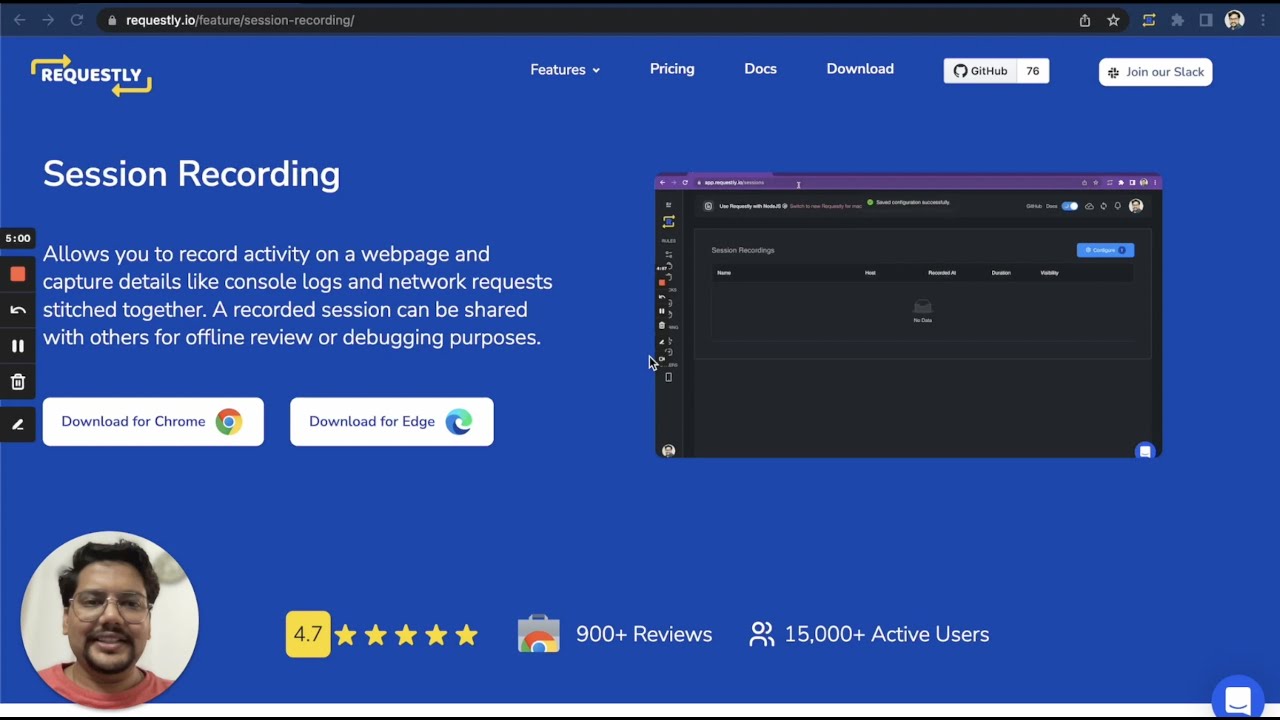Click Download for Chrome button
Screen dimensions: 1280x720
(x=153, y=422)
